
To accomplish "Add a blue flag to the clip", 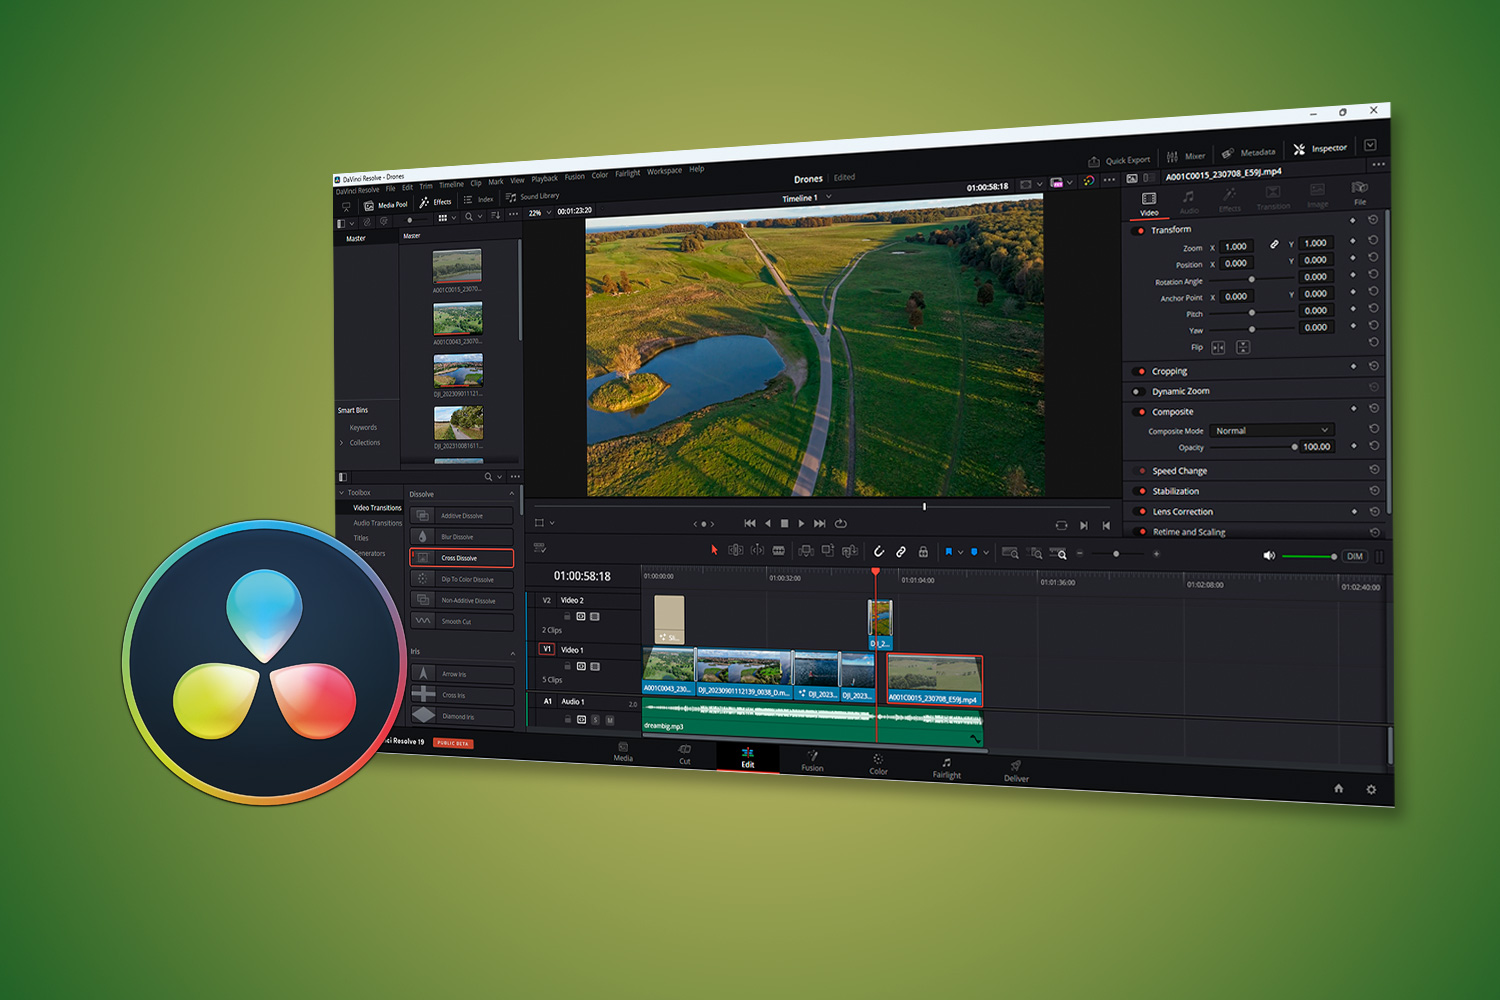I will (949, 551).
